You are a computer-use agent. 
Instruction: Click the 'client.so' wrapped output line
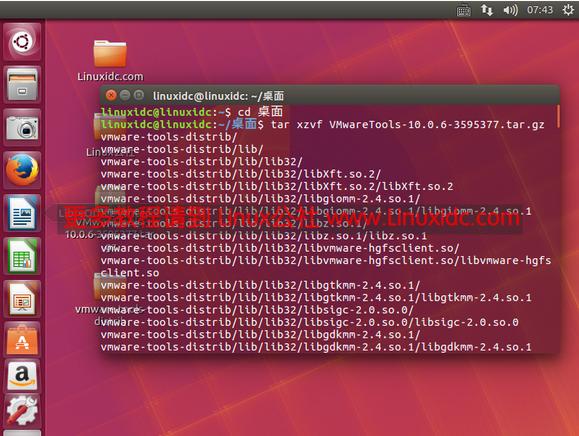point(130,273)
